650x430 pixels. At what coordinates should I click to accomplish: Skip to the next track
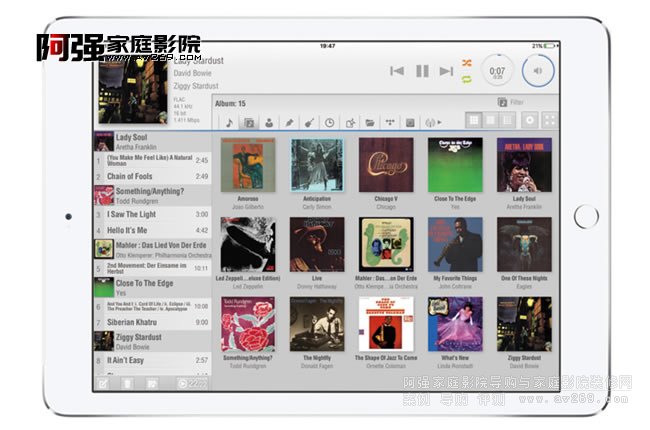pyautogui.click(x=446, y=71)
